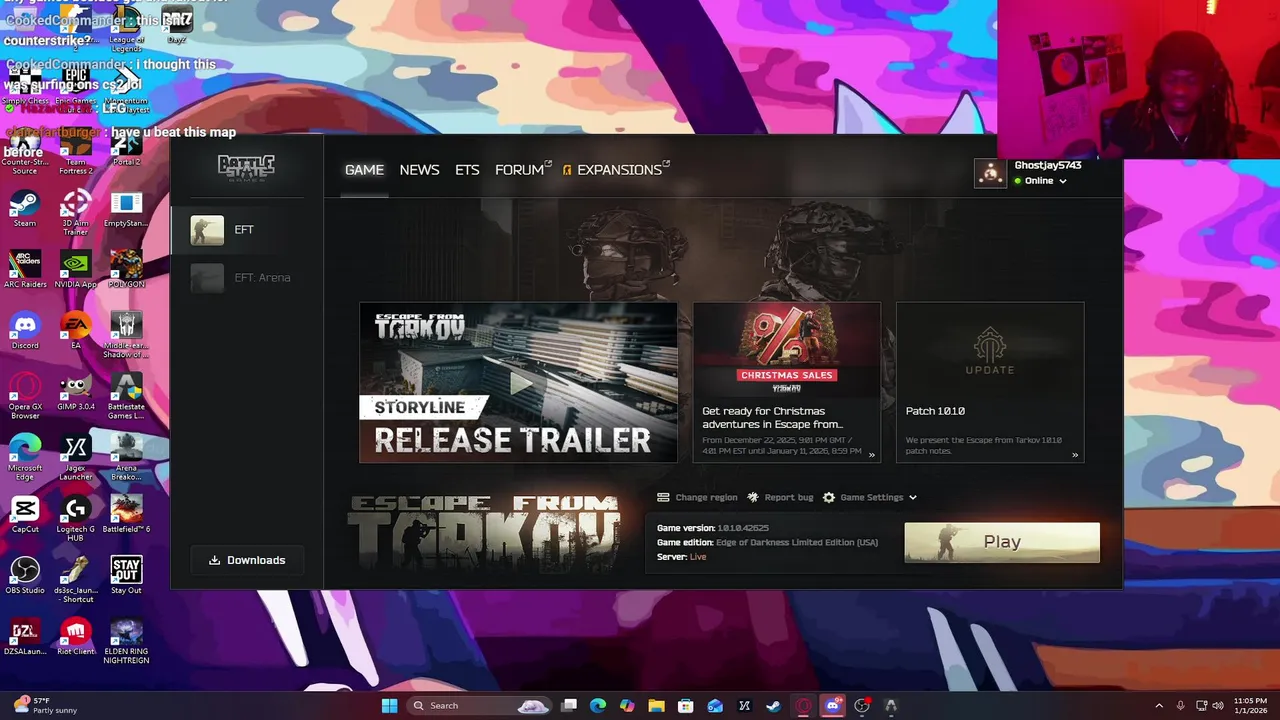Open the EA desktop shortcut

pos(76,331)
